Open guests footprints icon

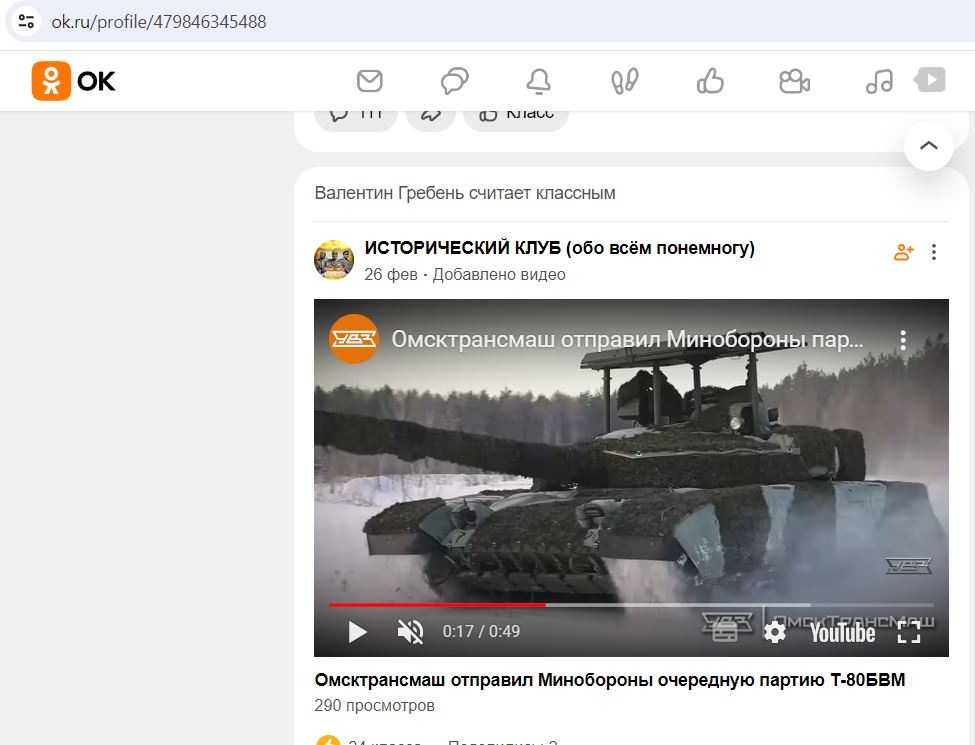[x=624, y=81]
